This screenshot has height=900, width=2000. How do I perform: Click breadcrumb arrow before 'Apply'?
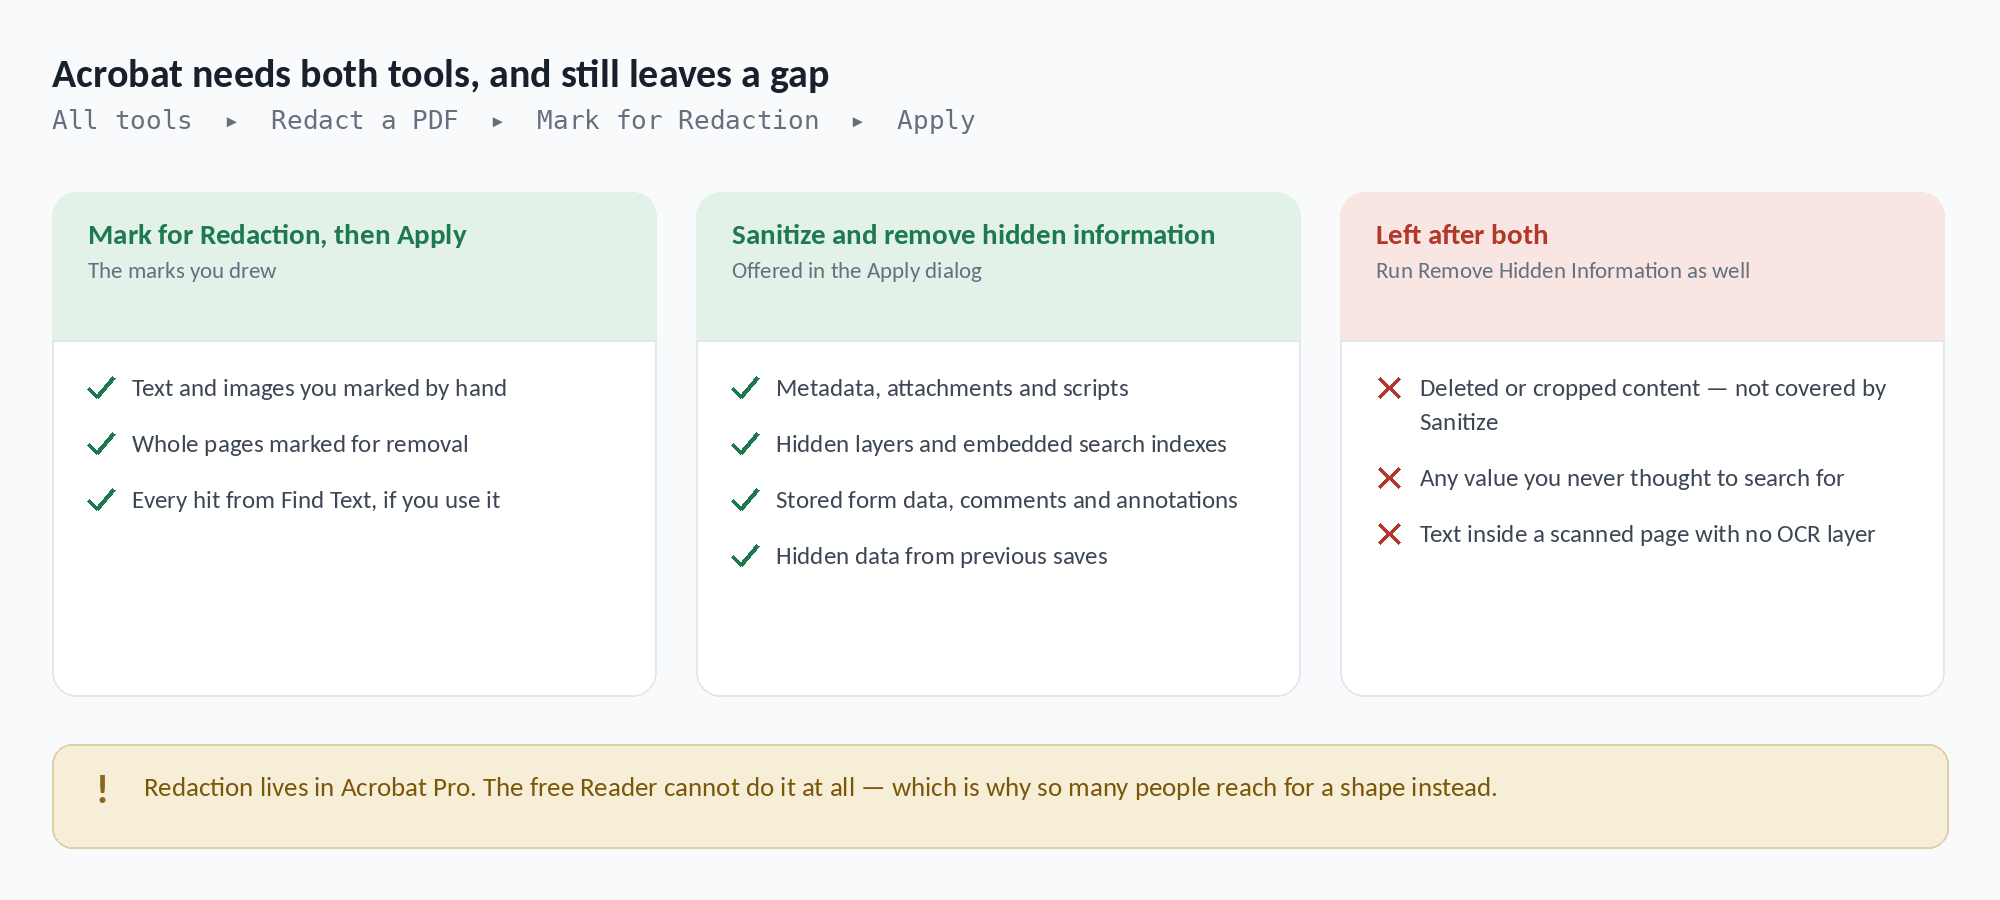(x=857, y=122)
